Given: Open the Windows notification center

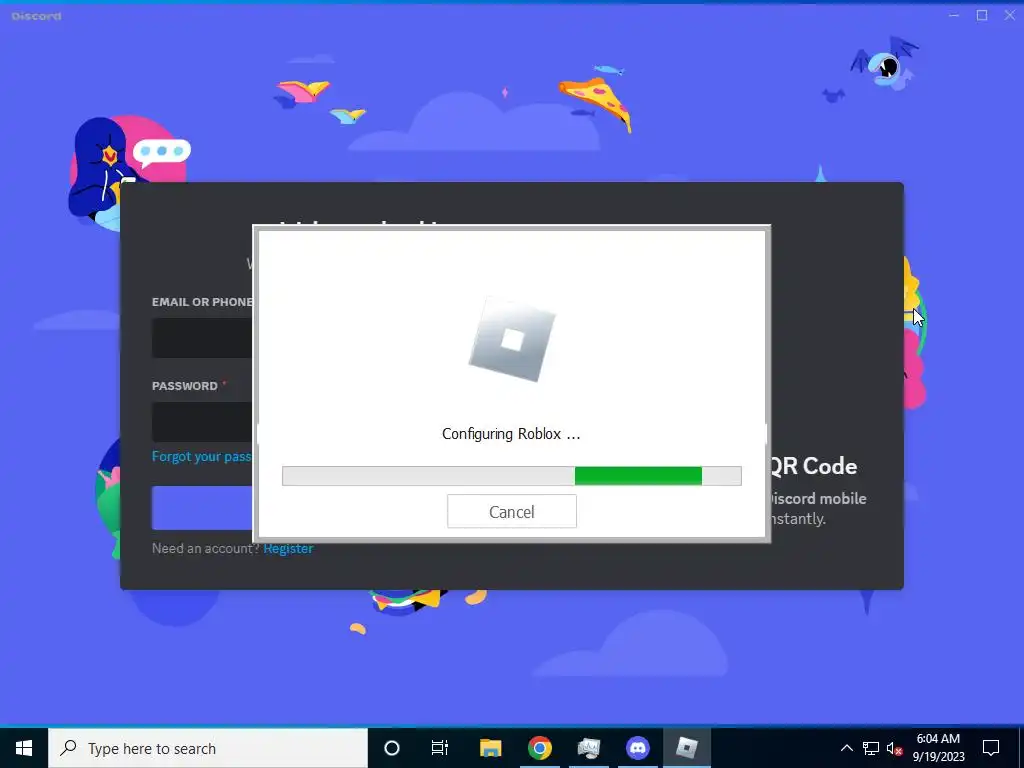Looking at the screenshot, I should (991, 748).
